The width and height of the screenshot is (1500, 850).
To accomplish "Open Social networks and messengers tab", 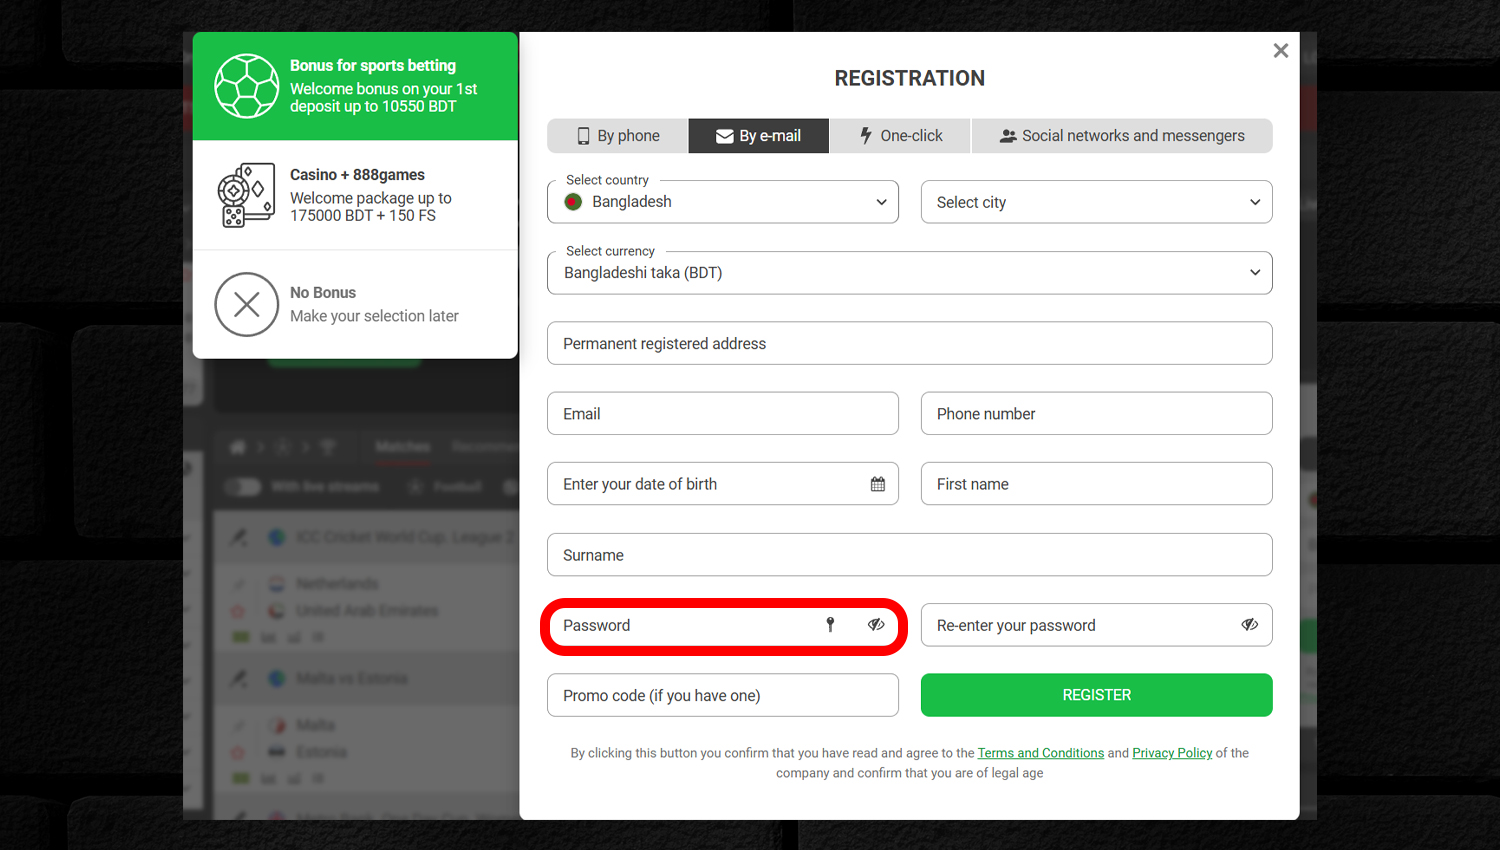I will [1122, 136].
